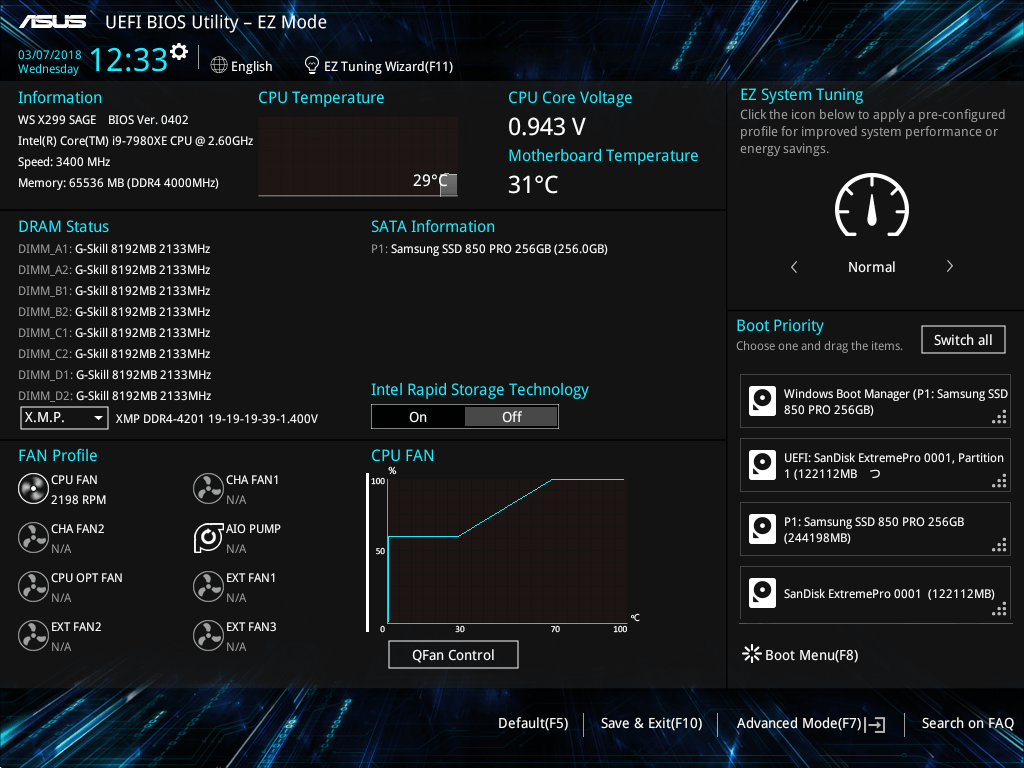Click the Normal tuning profile label

872,266
